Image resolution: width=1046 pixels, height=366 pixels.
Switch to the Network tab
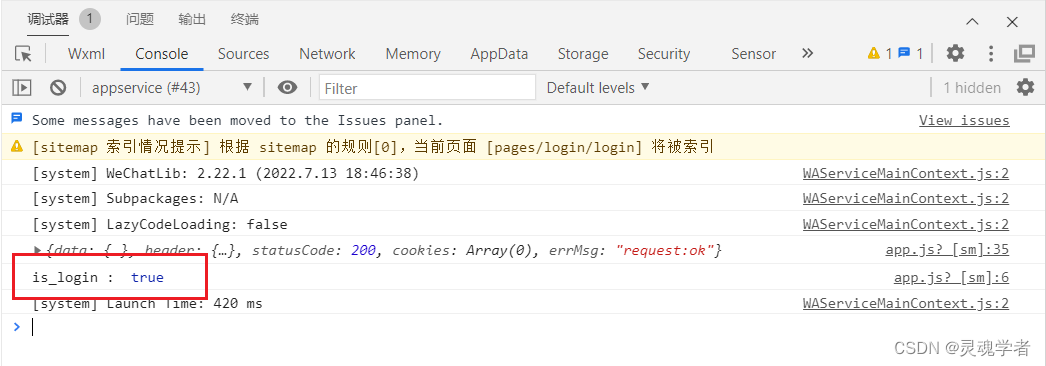tap(327, 54)
